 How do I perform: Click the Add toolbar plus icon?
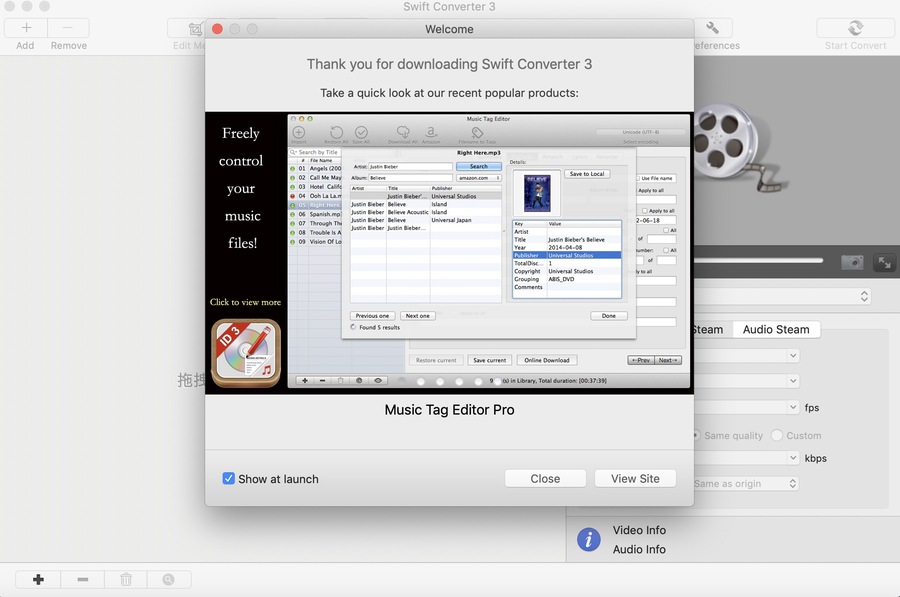(x=26, y=28)
